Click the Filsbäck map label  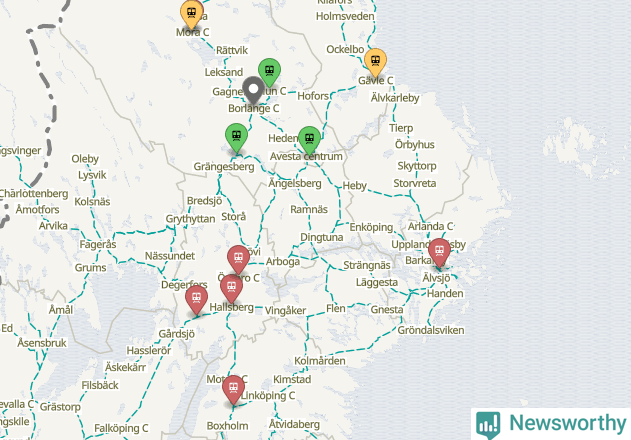[x=100, y=386]
